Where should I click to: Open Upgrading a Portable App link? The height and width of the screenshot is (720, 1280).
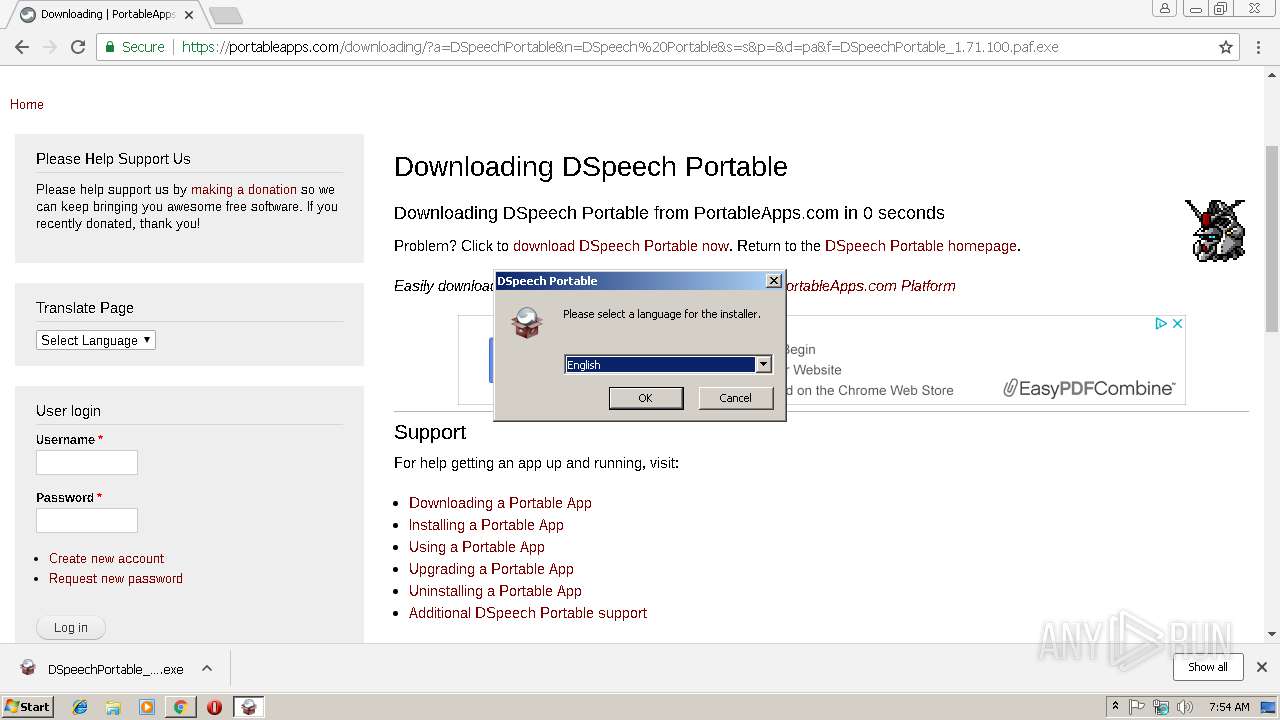coord(491,569)
